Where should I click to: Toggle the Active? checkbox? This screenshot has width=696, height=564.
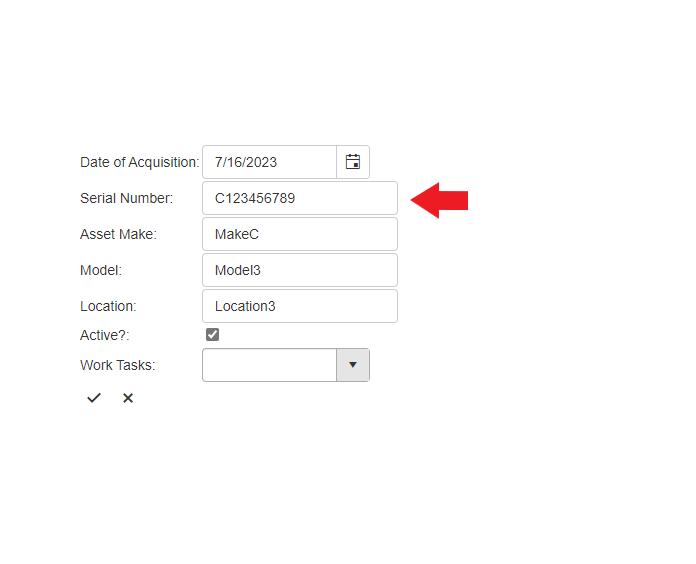[212, 335]
